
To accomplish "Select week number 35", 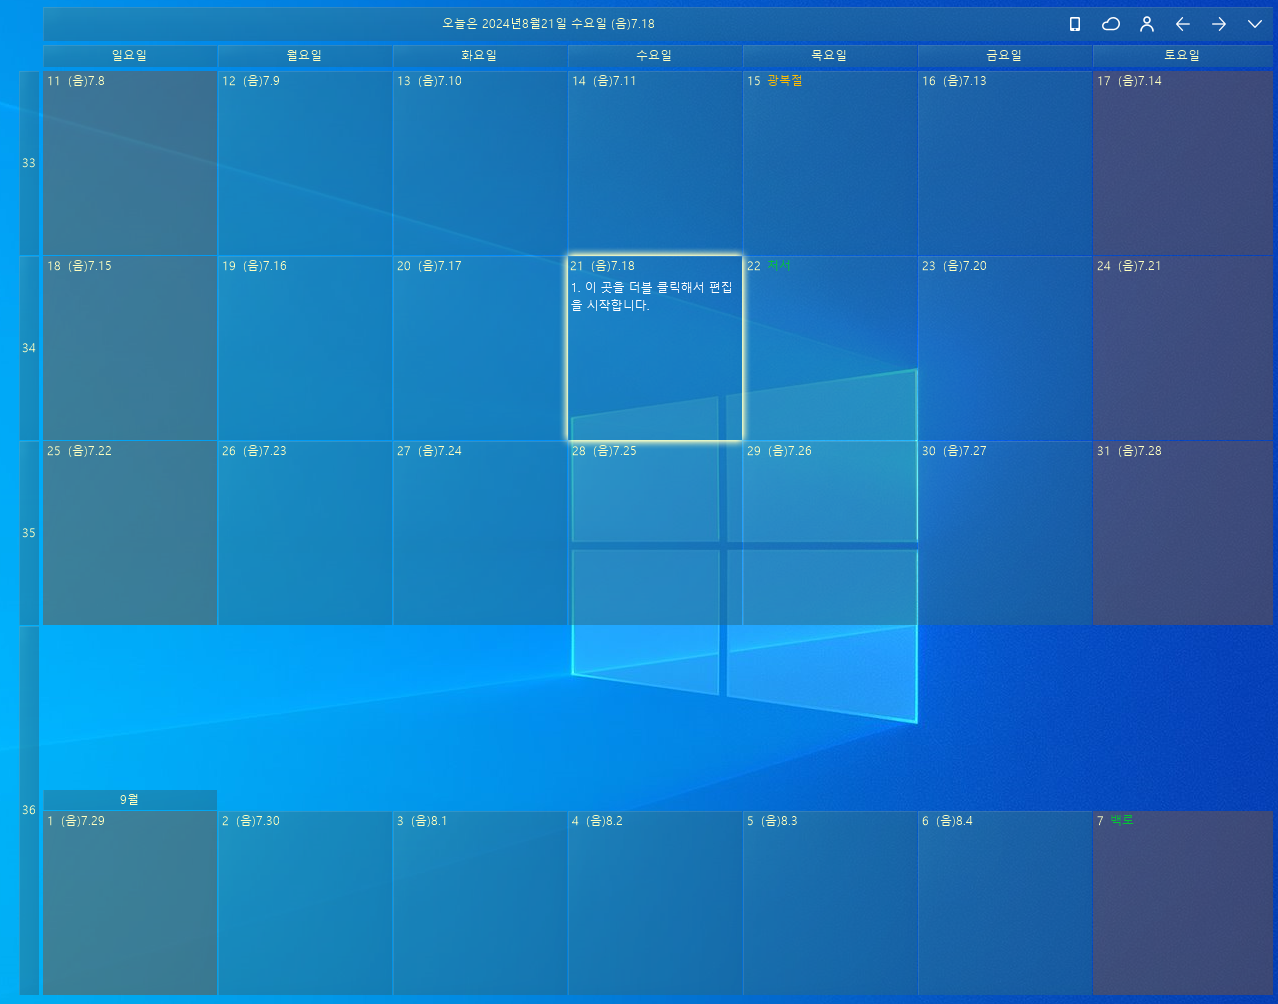I will coord(29,533).
